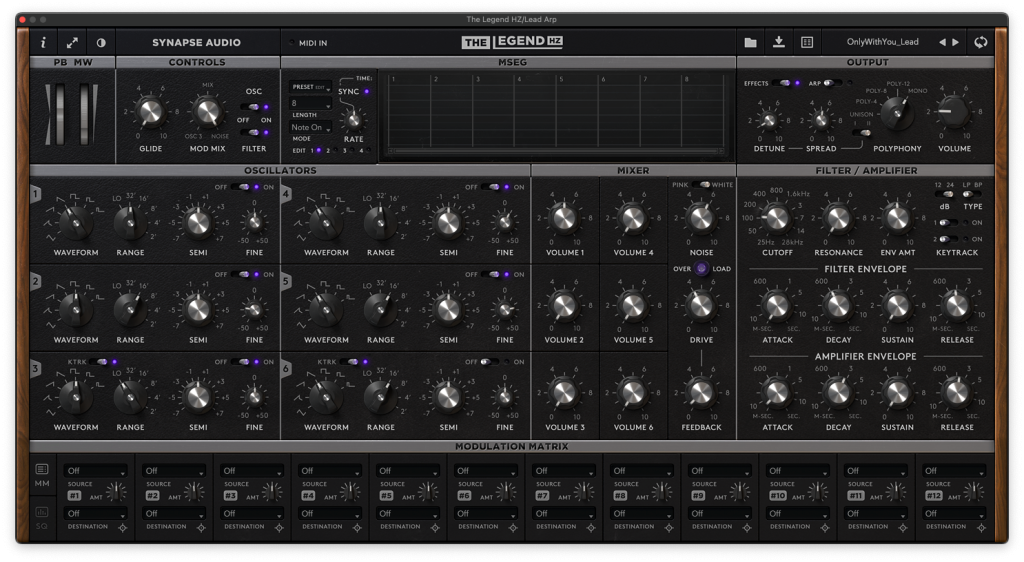Screen dimensions: 1024x562
Task: Open the preset bank grid icon
Action: (807, 42)
